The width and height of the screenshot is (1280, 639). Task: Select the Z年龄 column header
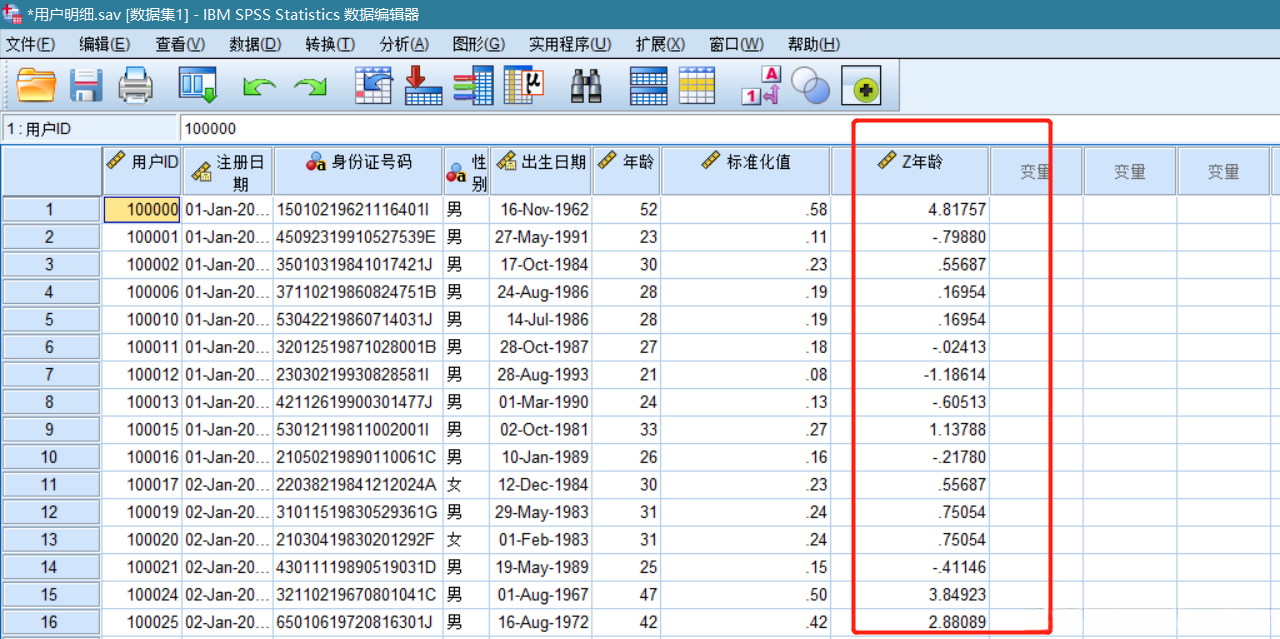(x=910, y=171)
